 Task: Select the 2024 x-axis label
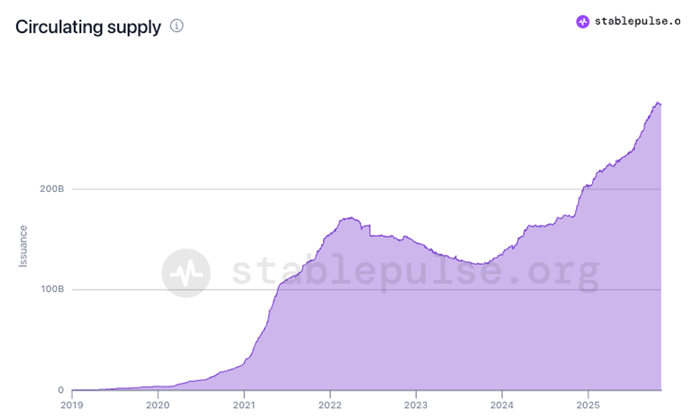coord(502,406)
